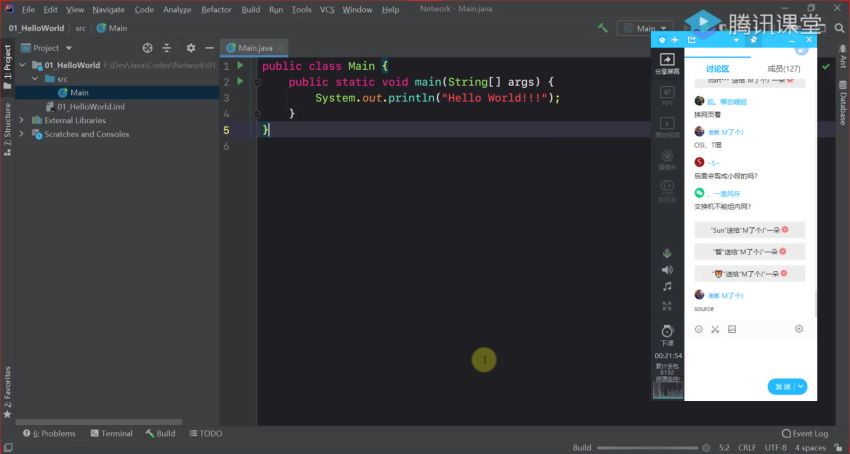
Task: Click the Build progress bar in status bar
Action: click(x=648, y=447)
